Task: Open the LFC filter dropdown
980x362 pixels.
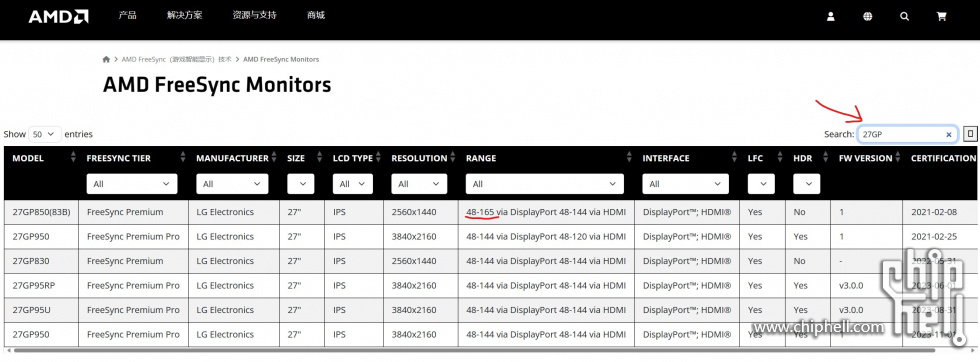Action: pos(761,184)
